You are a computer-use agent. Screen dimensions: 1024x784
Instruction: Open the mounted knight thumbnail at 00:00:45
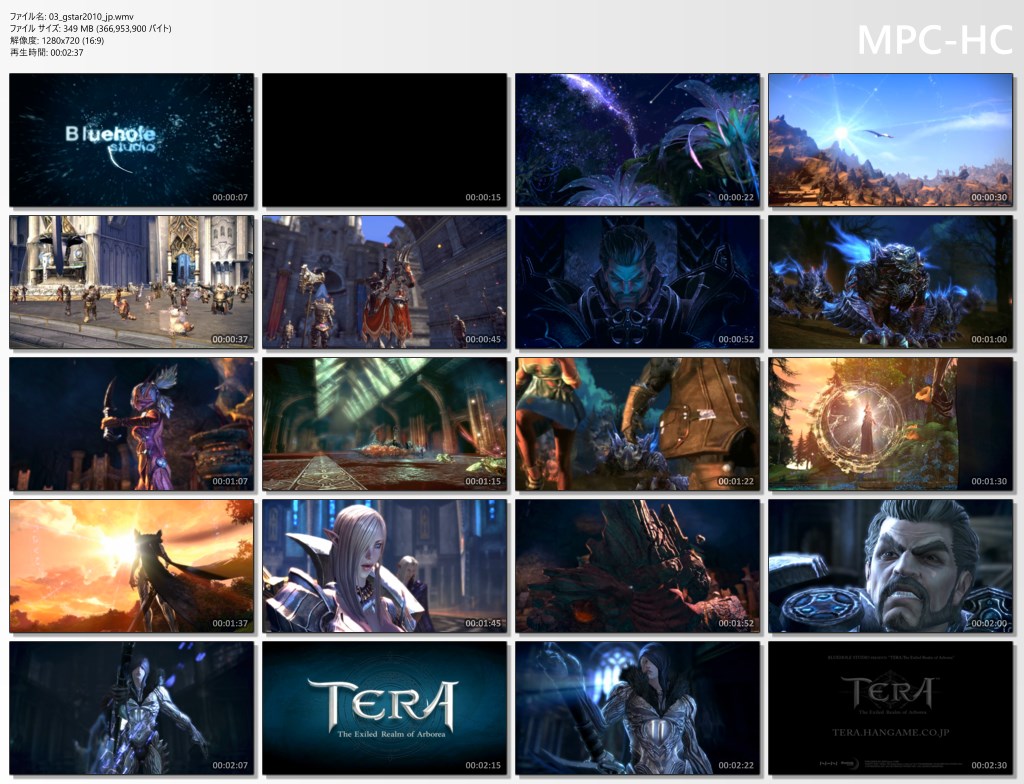click(x=385, y=282)
